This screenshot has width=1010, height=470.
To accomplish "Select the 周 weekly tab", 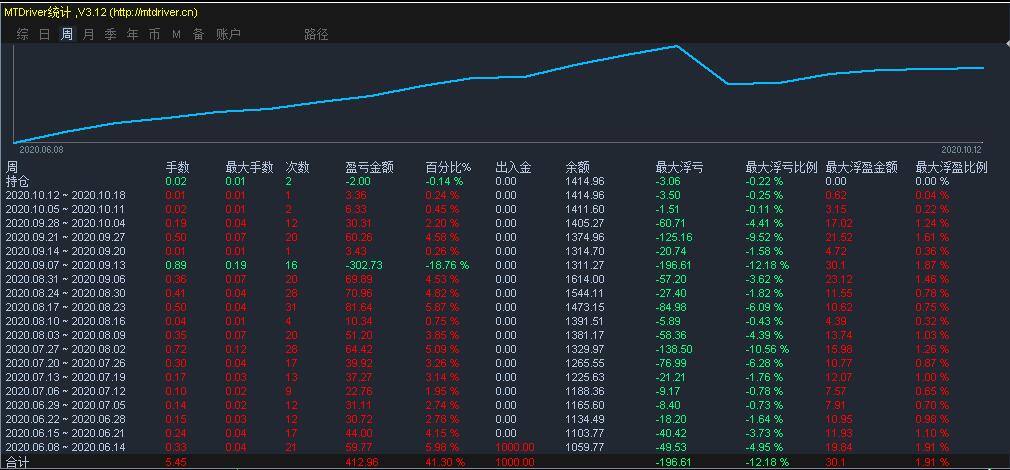I will tap(66, 35).
